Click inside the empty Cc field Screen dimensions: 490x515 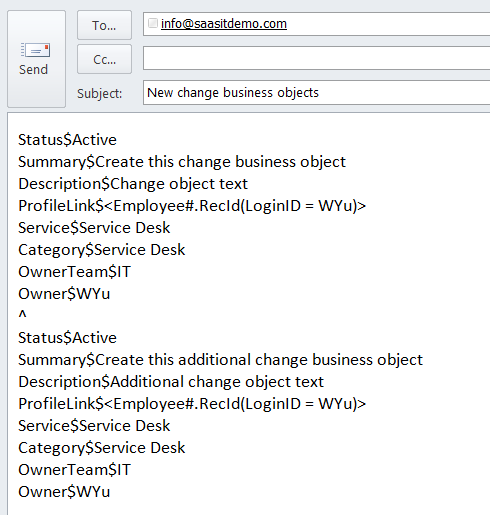pos(317,58)
